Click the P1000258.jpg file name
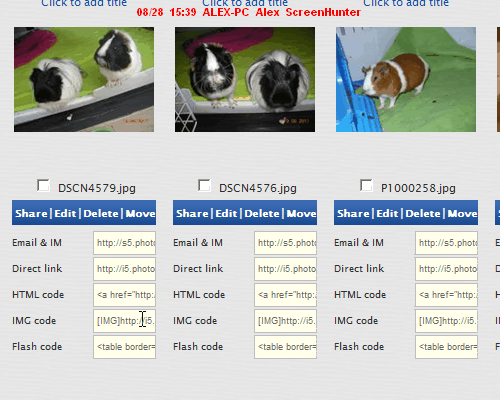 pyautogui.click(x=418, y=188)
